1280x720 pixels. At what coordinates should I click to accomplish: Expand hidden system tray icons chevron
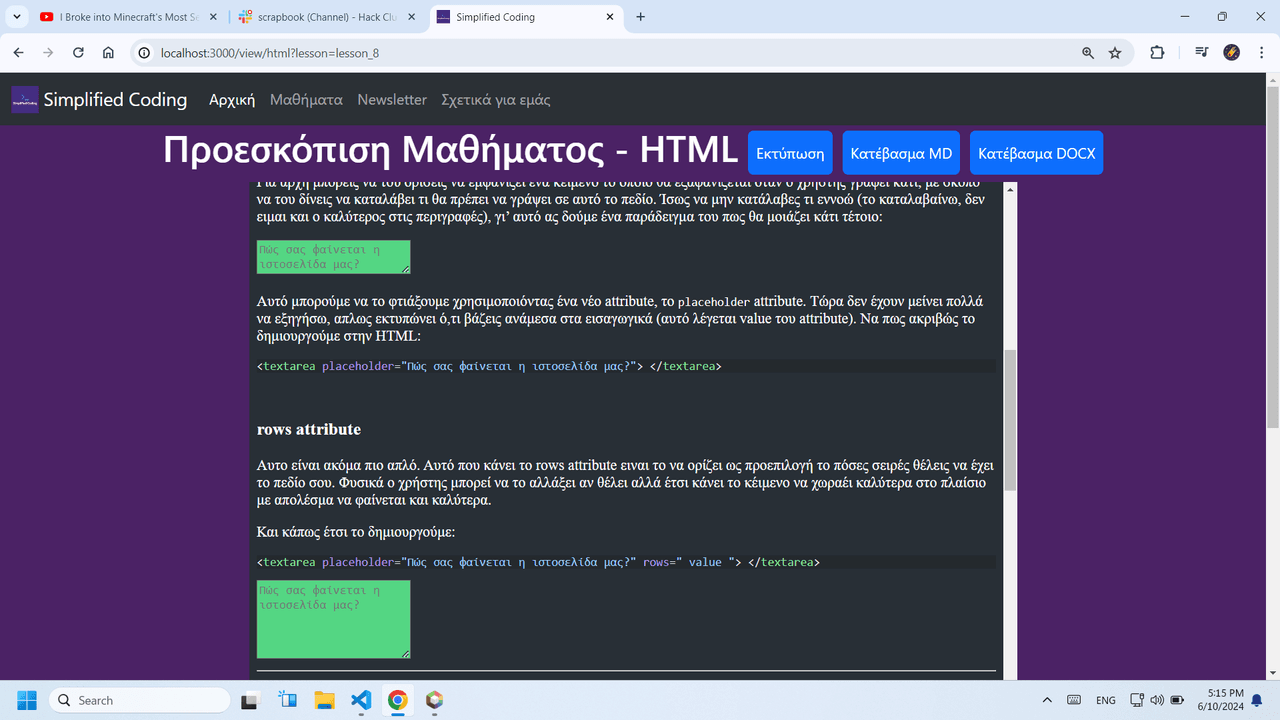[x=1047, y=700]
